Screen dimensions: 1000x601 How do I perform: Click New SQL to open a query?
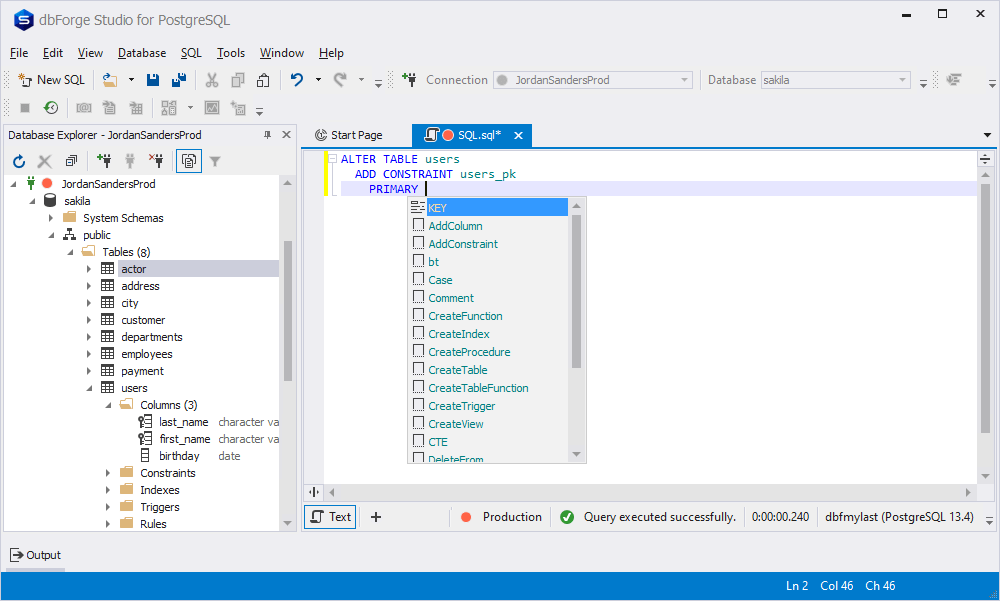point(51,80)
